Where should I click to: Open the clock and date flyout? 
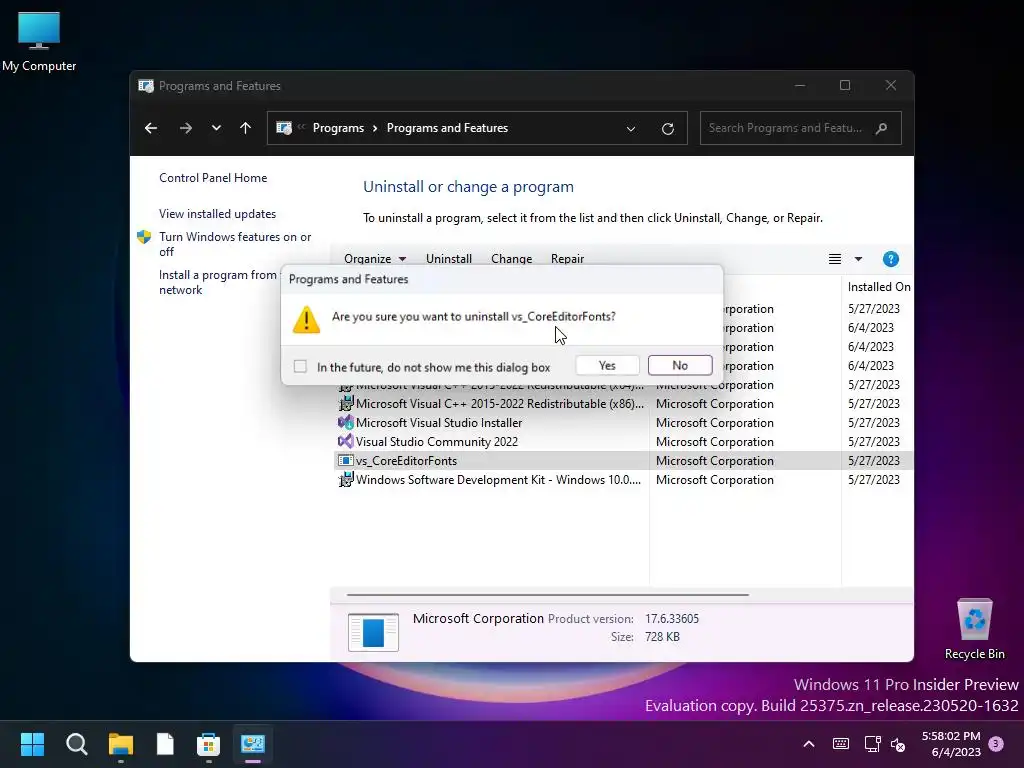tap(951, 744)
